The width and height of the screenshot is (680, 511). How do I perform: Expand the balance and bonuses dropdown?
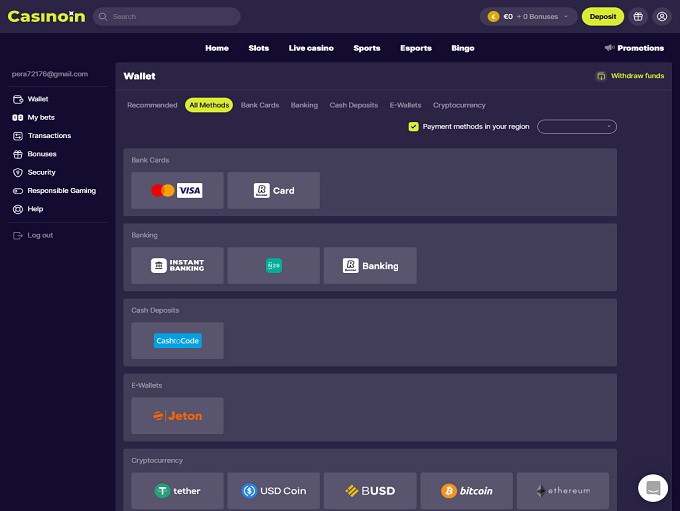pos(530,17)
